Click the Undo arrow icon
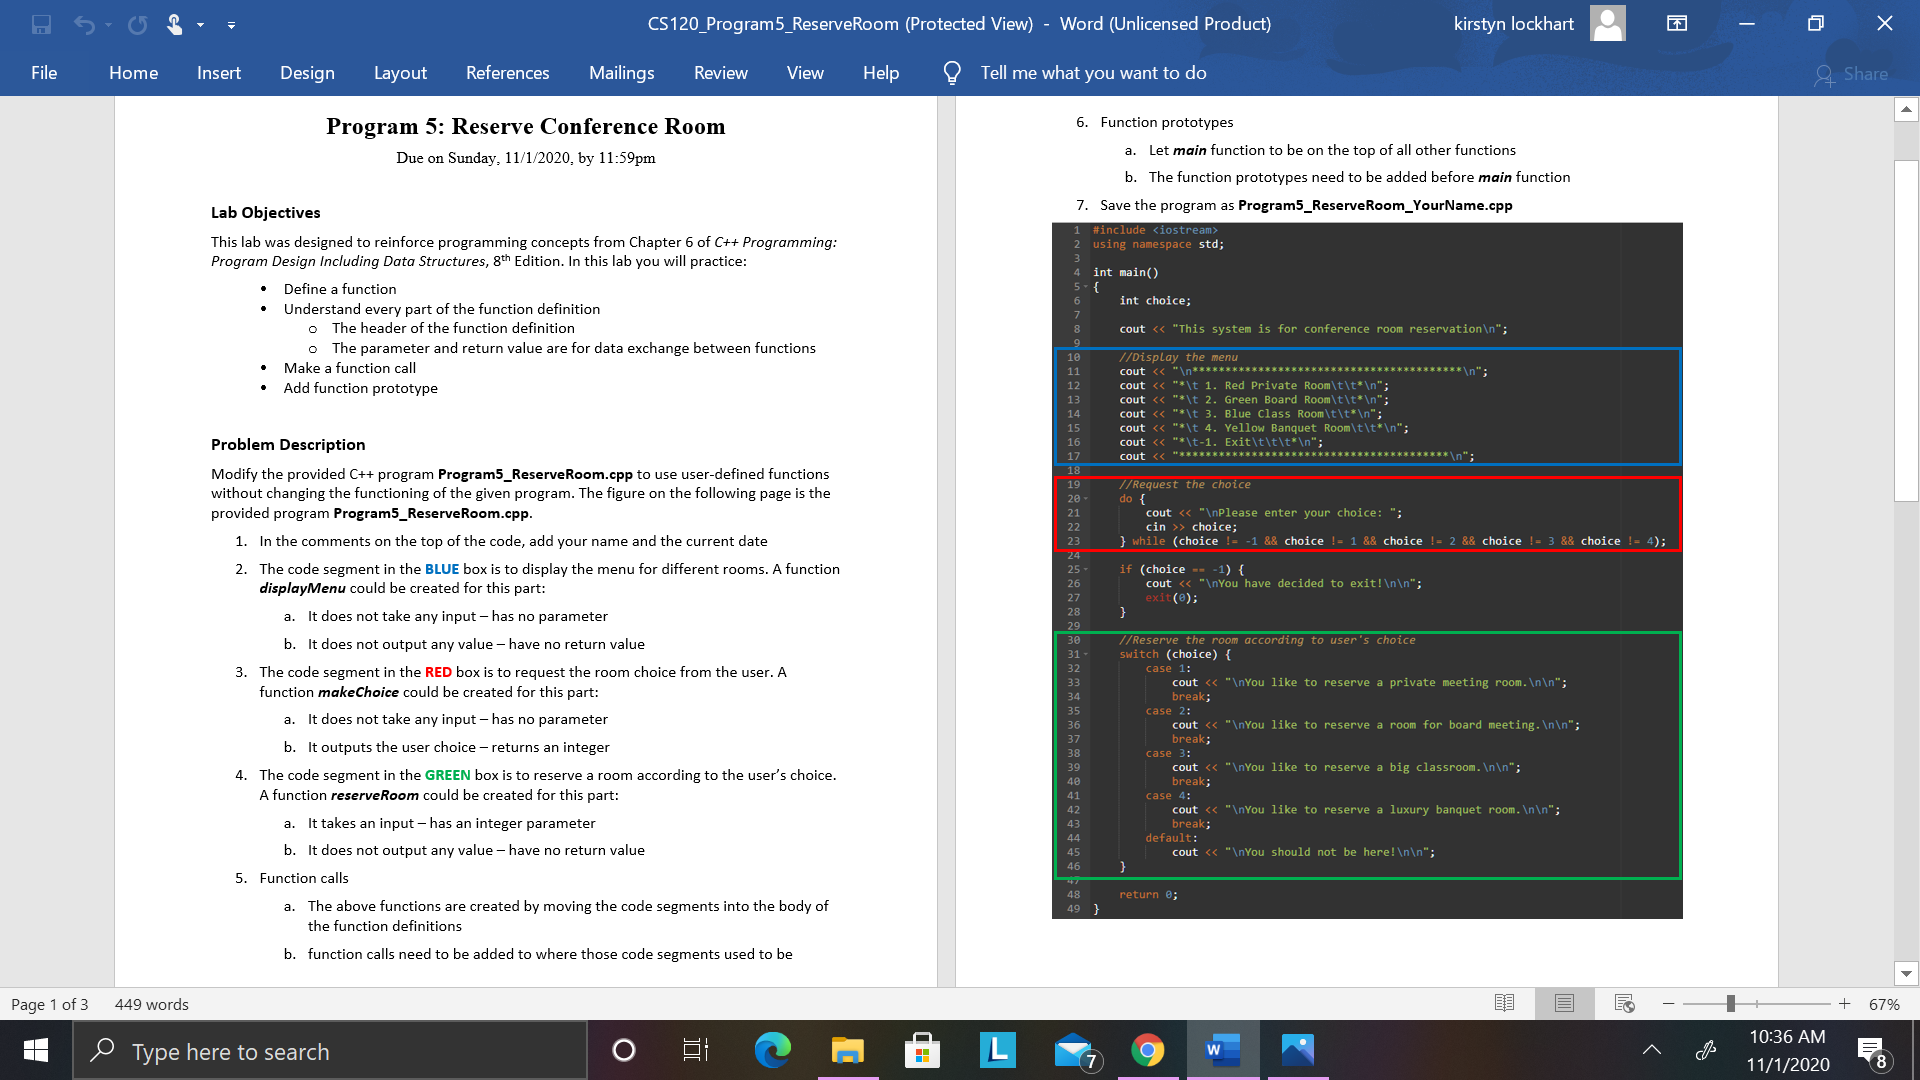Viewport: 1920px width, 1080px height. (84, 24)
